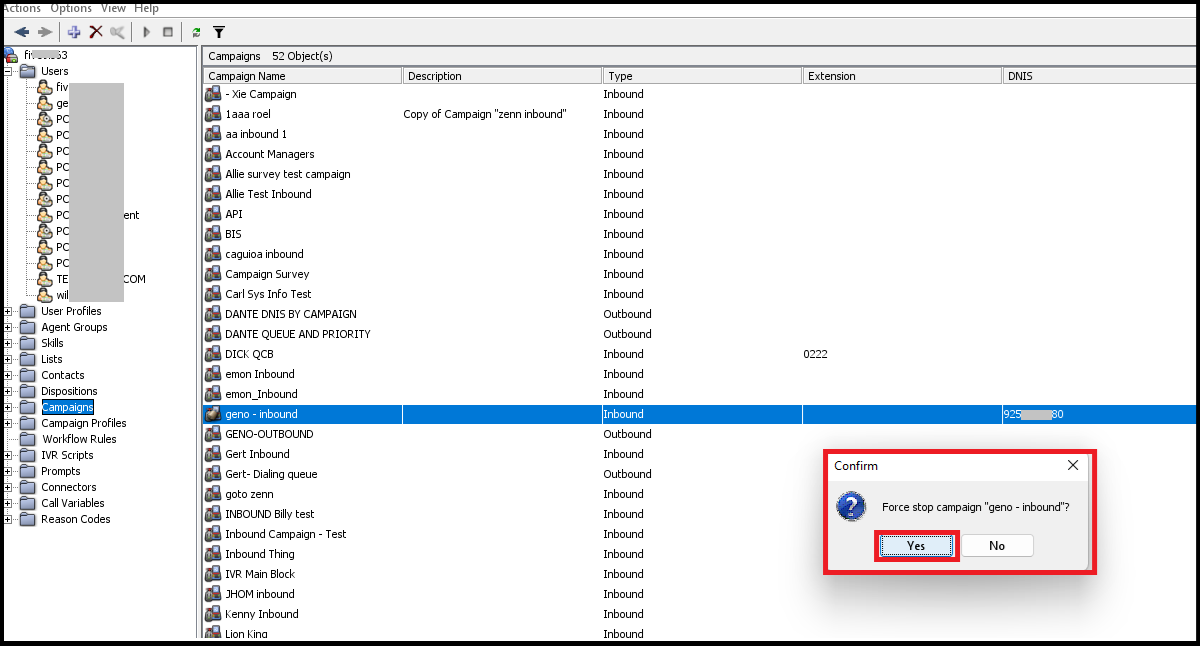
Task: Stop campaign with the square stop icon
Action: point(168,32)
